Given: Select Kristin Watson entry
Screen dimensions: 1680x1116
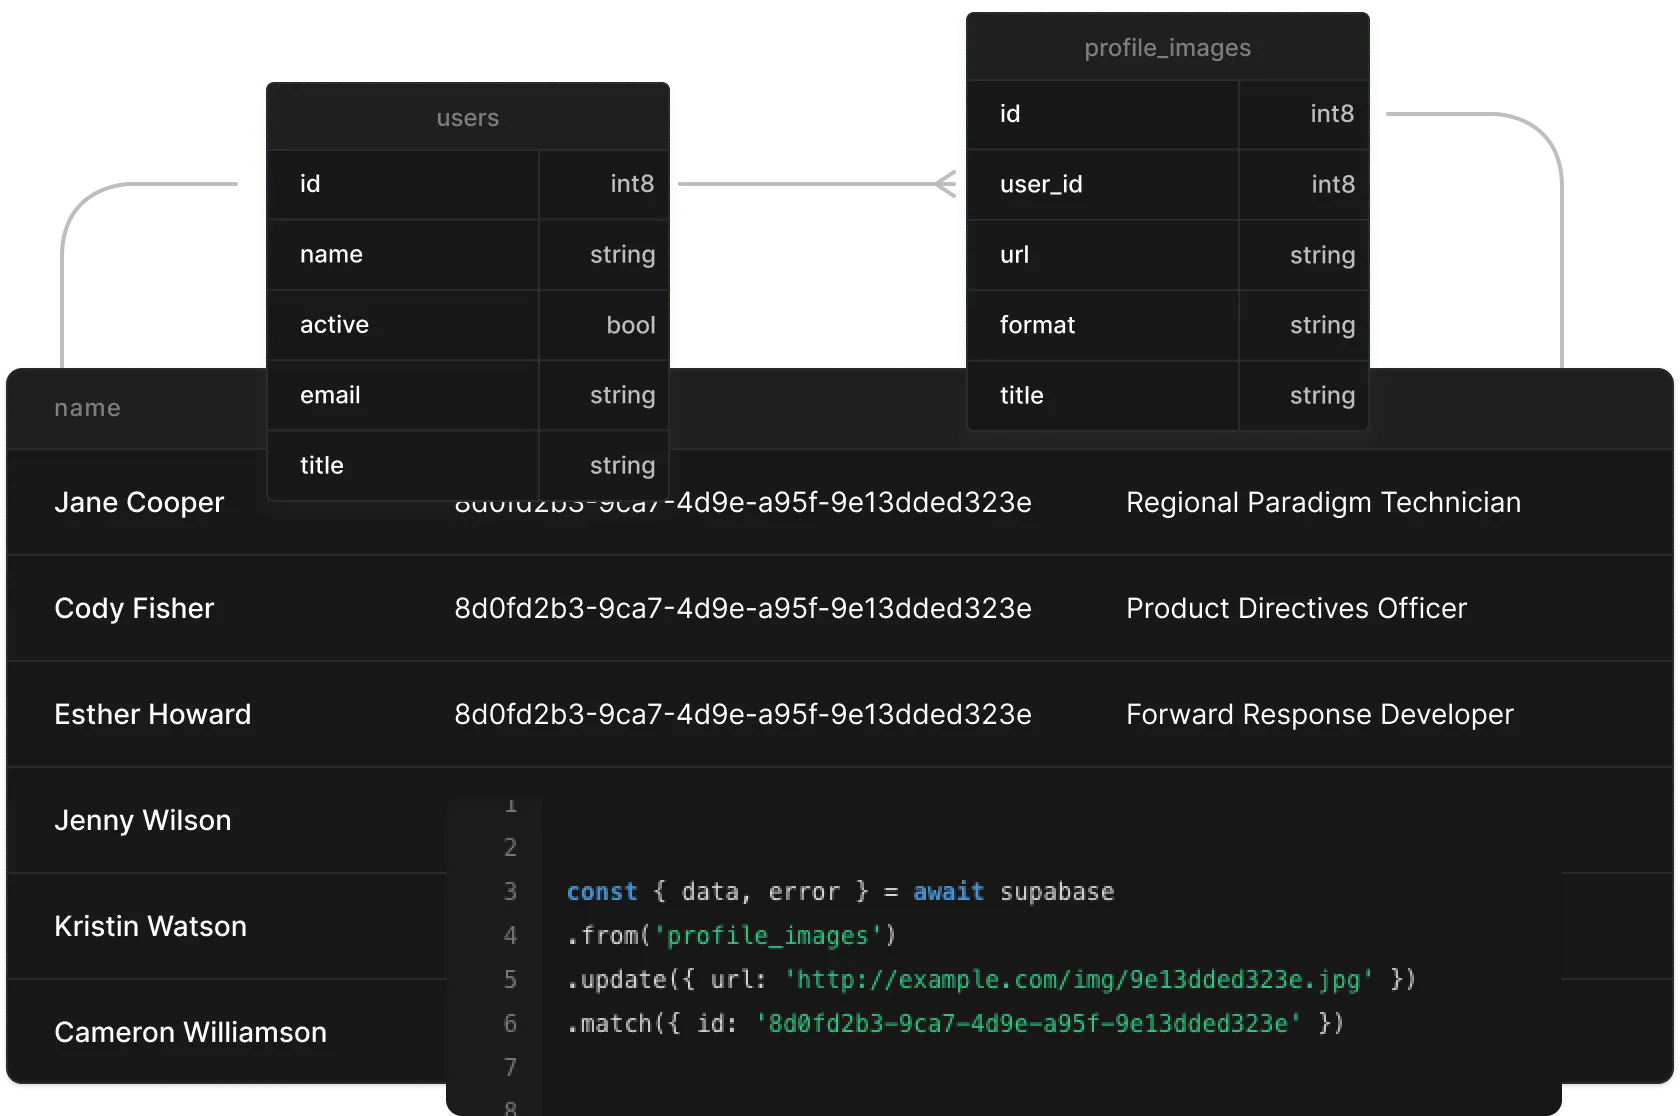Looking at the screenshot, I should (x=150, y=926).
